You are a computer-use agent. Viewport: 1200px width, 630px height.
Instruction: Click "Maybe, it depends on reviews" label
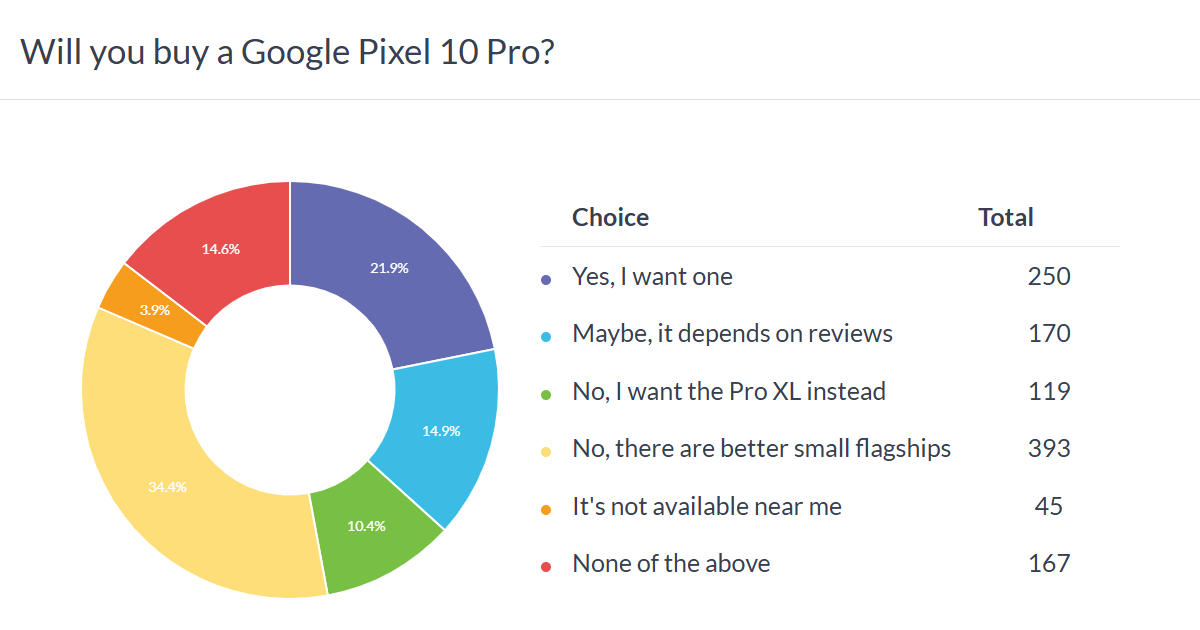point(732,334)
